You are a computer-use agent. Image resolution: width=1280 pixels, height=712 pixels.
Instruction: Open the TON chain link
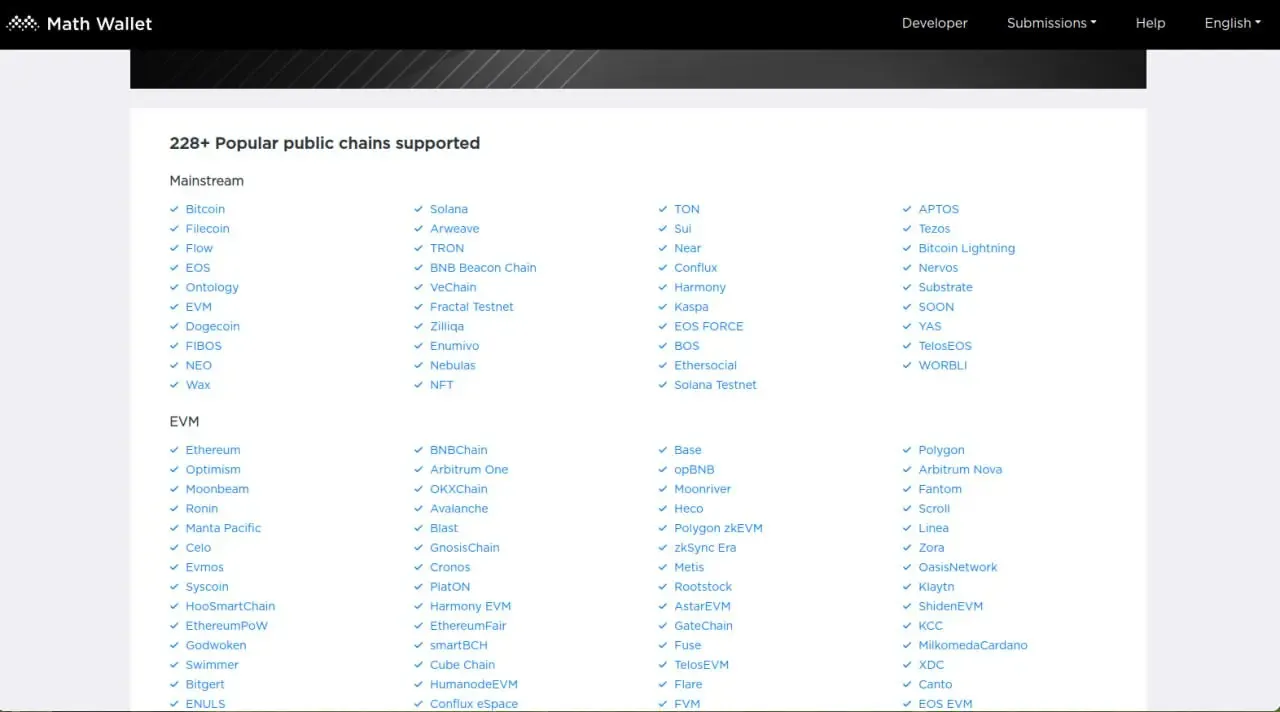687,209
